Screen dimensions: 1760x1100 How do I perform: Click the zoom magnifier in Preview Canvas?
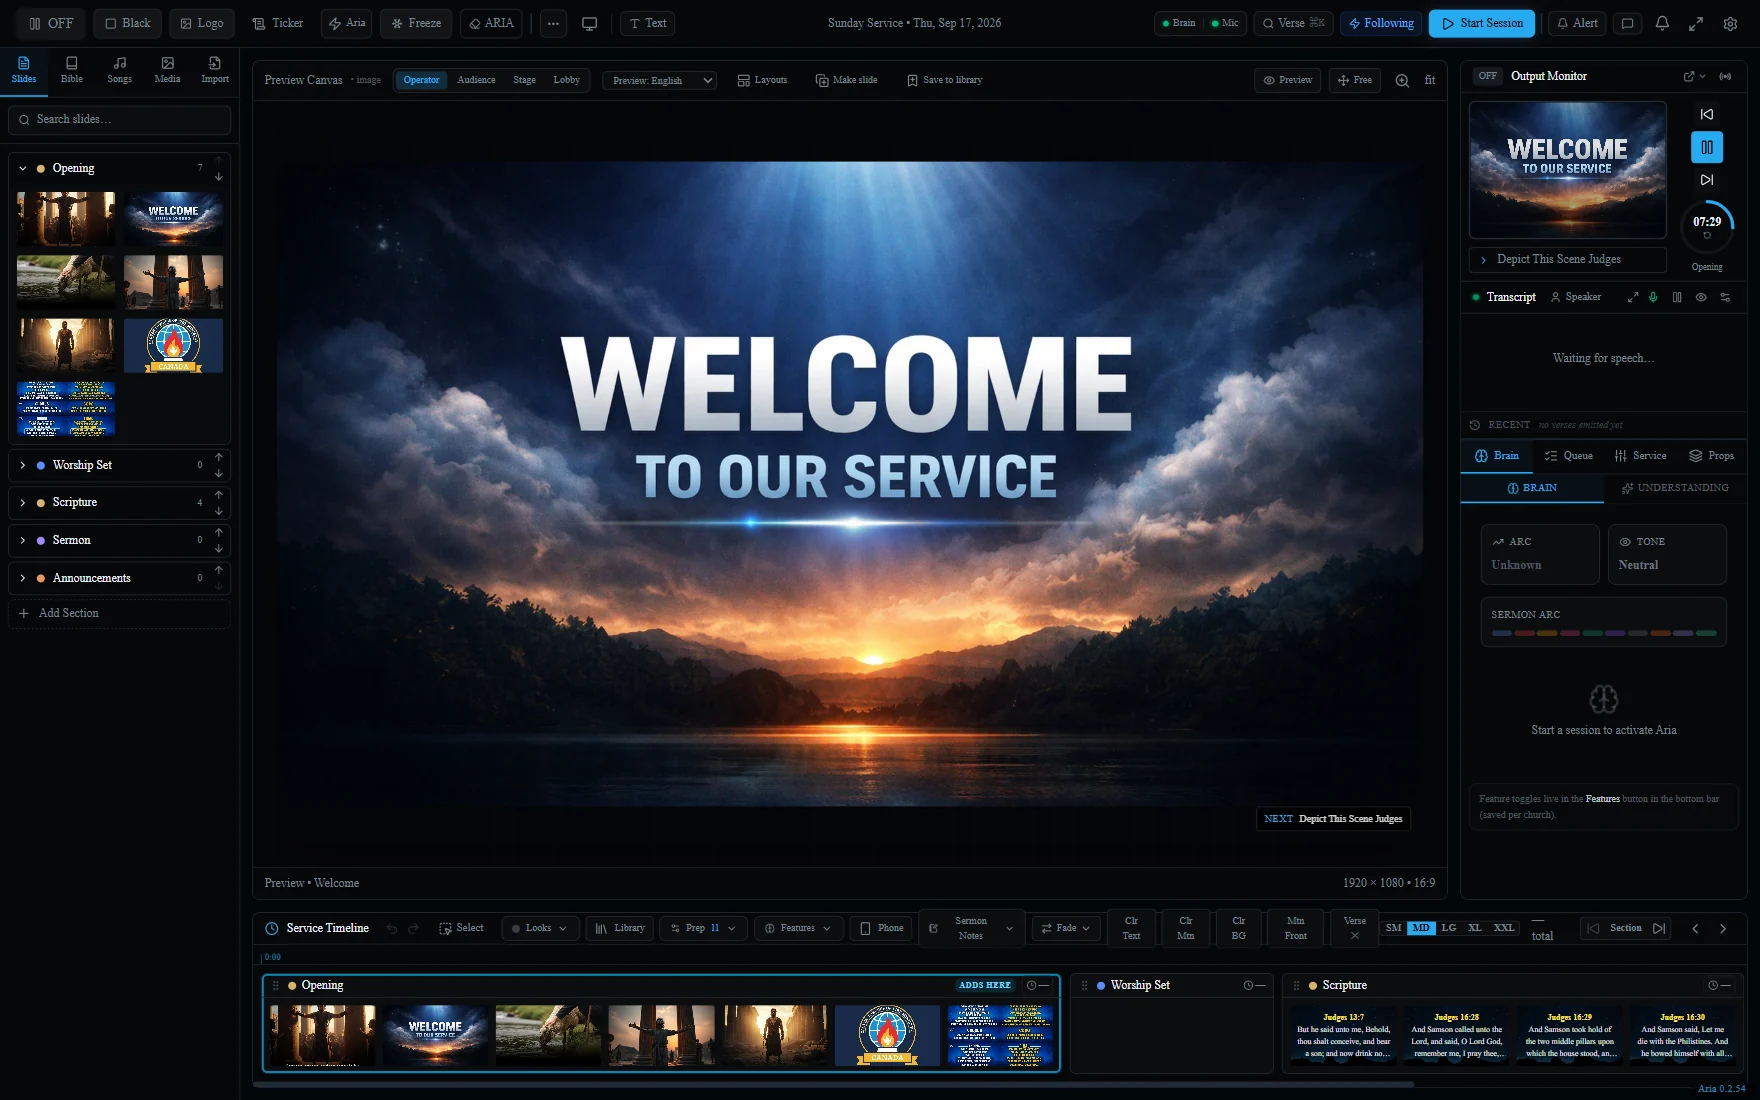pyautogui.click(x=1402, y=80)
